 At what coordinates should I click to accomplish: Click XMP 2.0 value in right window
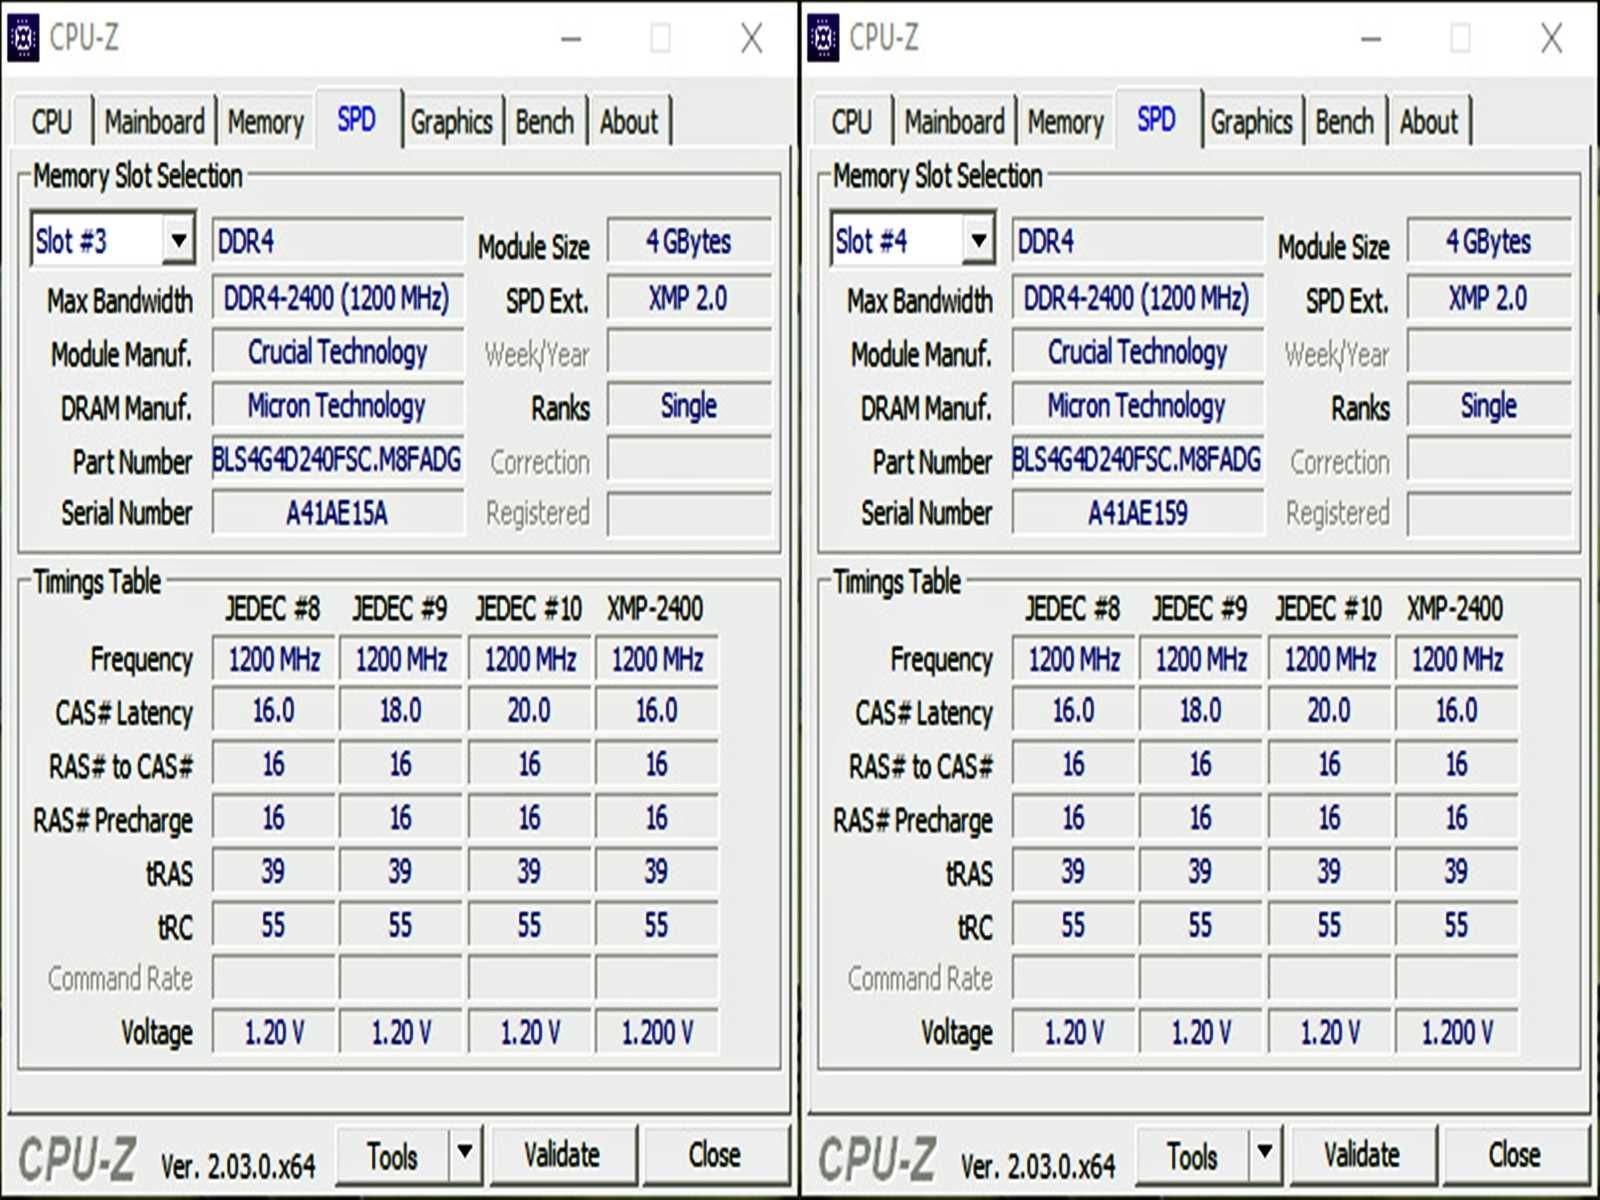click(x=1489, y=298)
